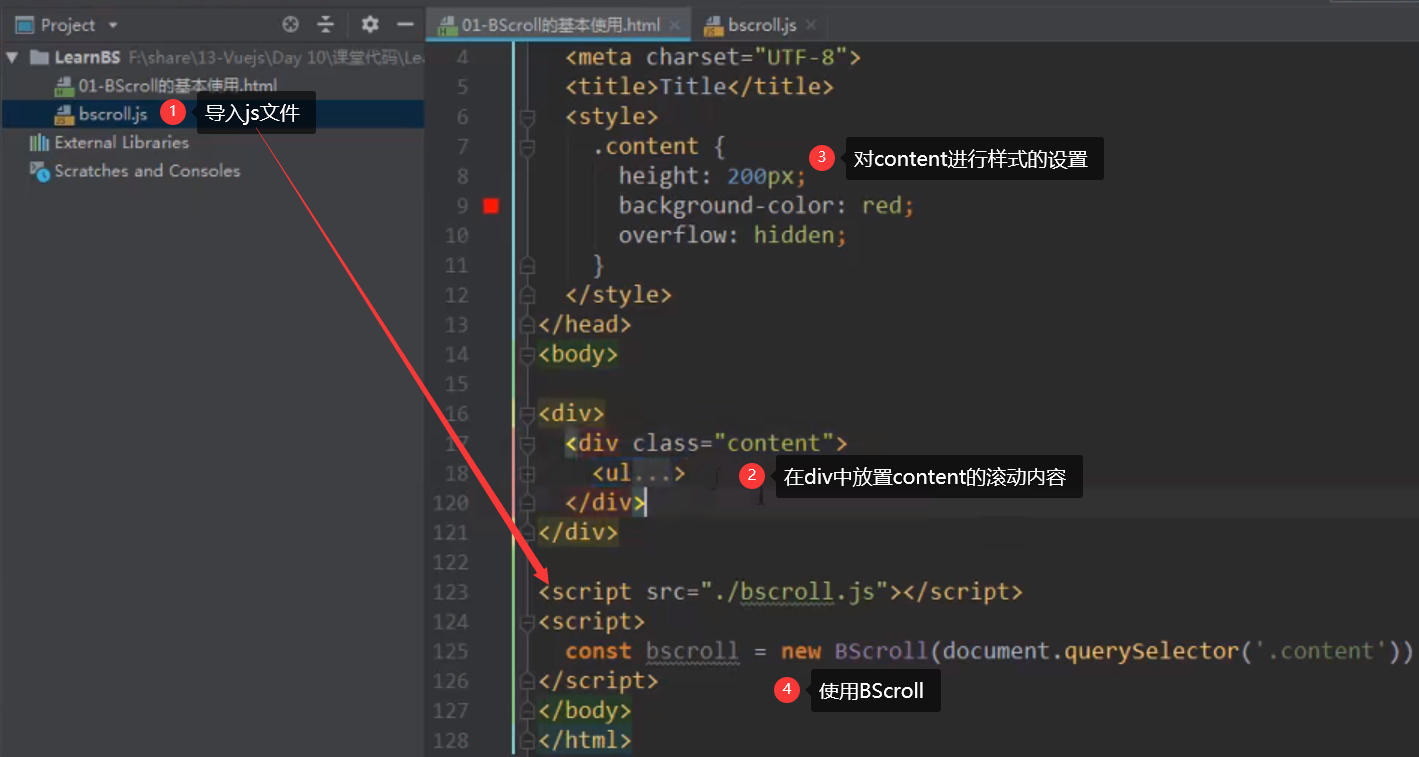
Task: Fold the <style> block on line 6
Action: [528, 117]
